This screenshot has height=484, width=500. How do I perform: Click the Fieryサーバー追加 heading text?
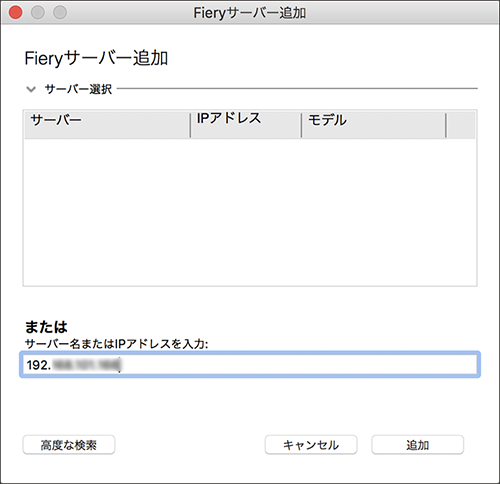96,58
